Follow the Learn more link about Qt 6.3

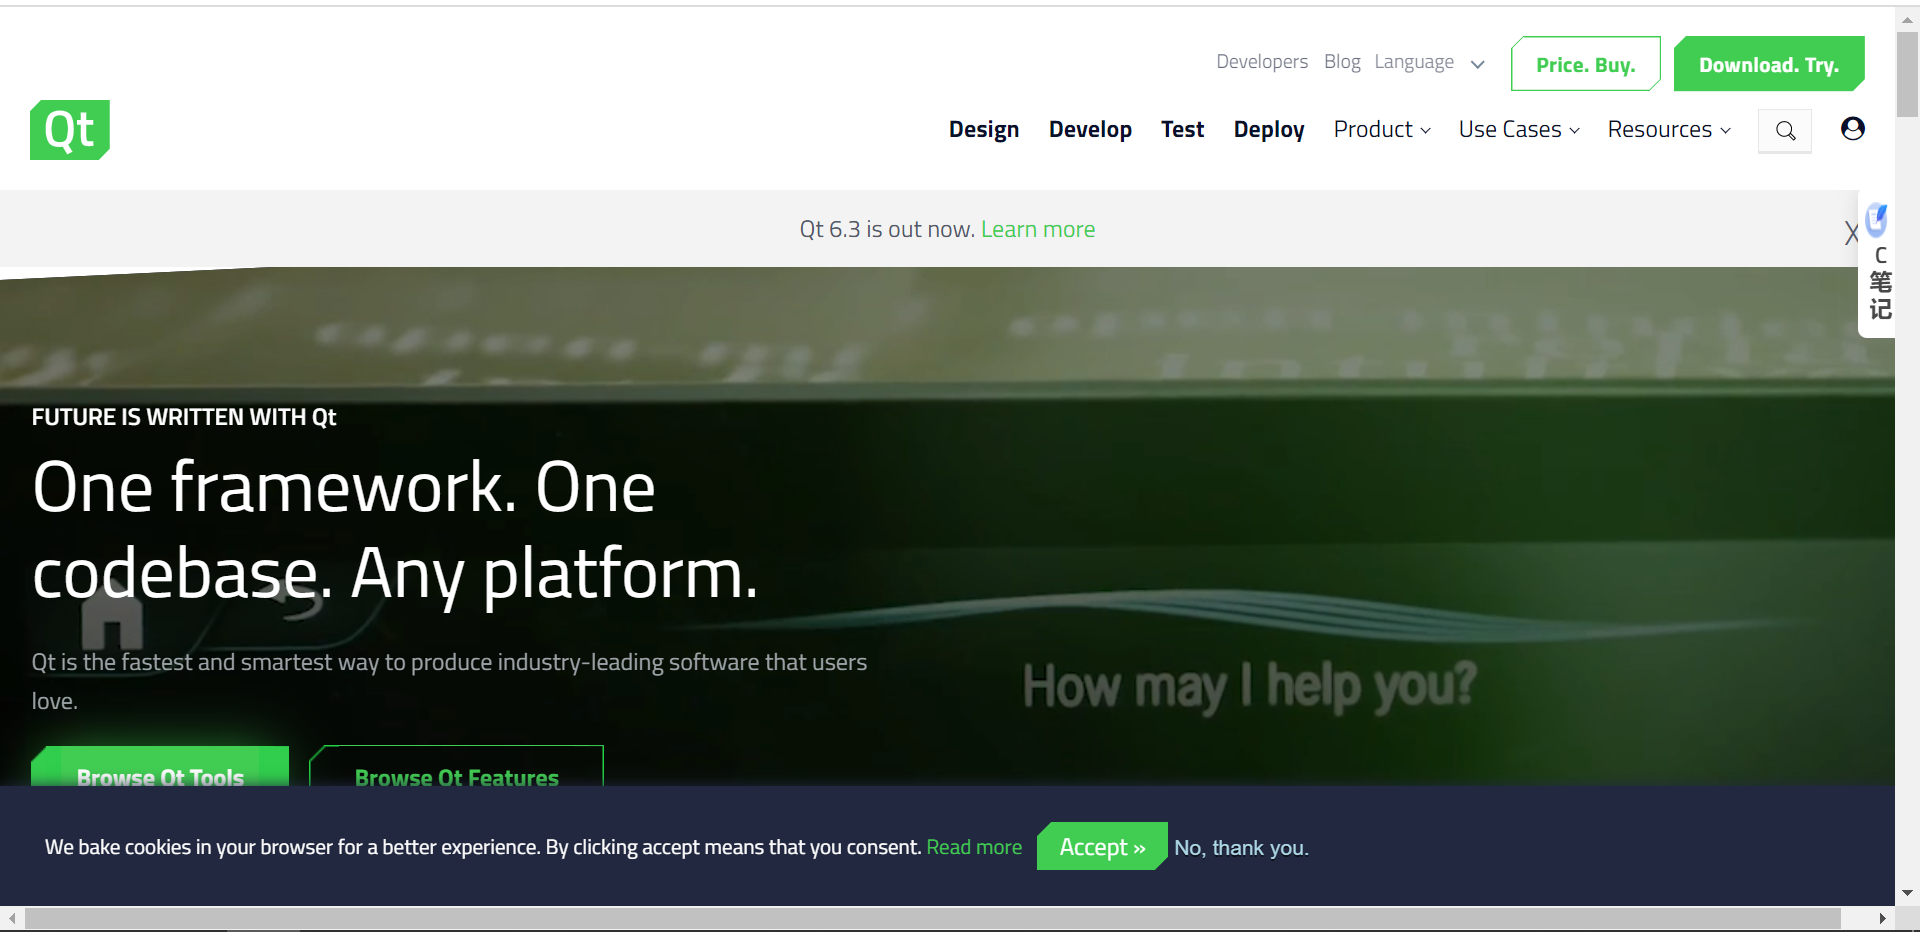[x=1038, y=229]
